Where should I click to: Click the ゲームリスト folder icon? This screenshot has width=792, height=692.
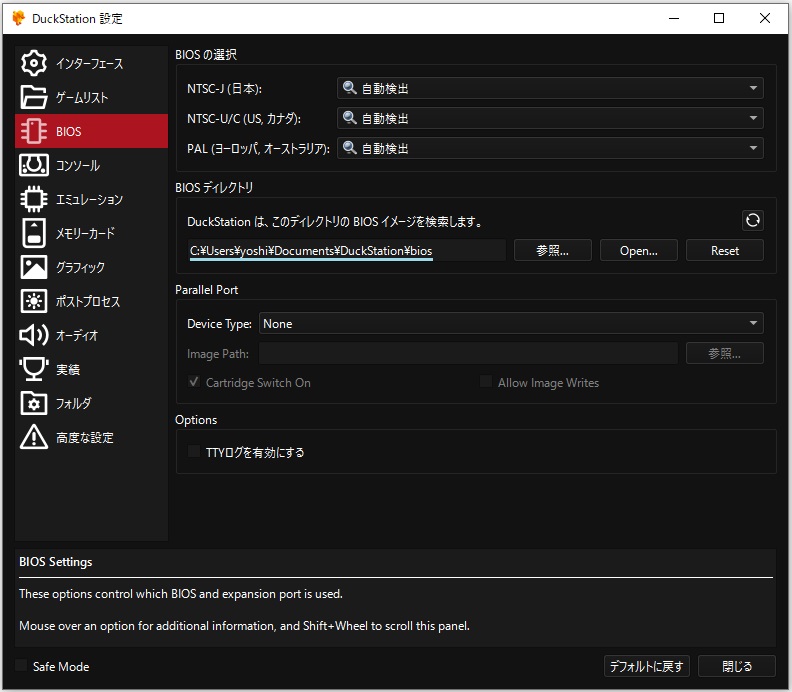pyautogui.click(x=34, y=97)
